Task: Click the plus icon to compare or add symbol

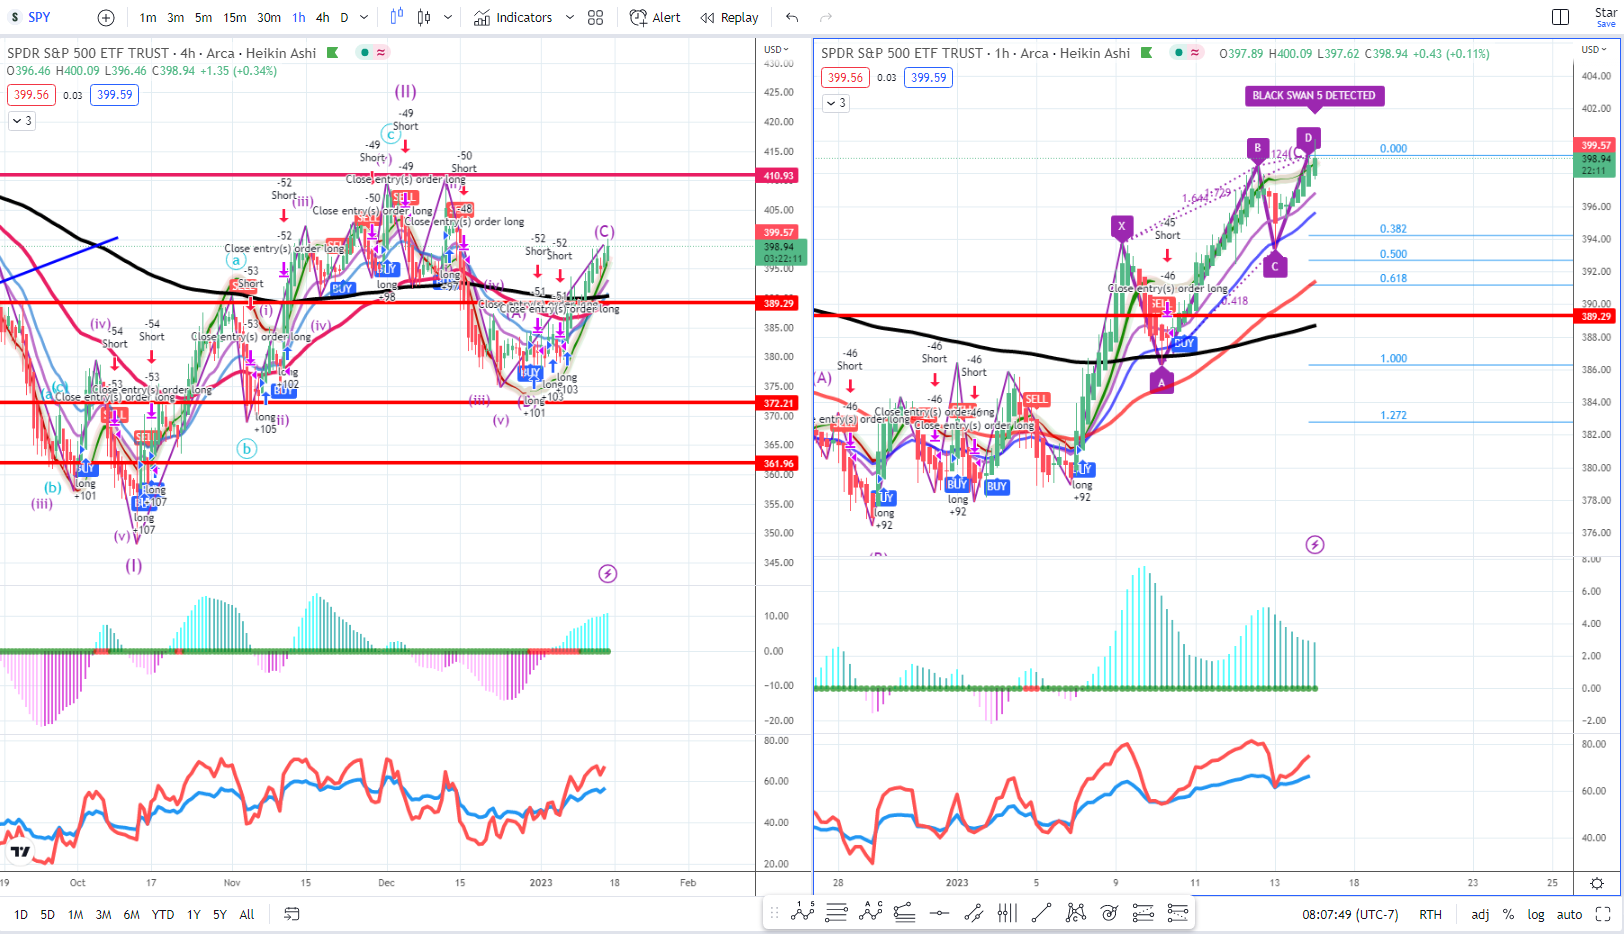Action: pos(106,17)
